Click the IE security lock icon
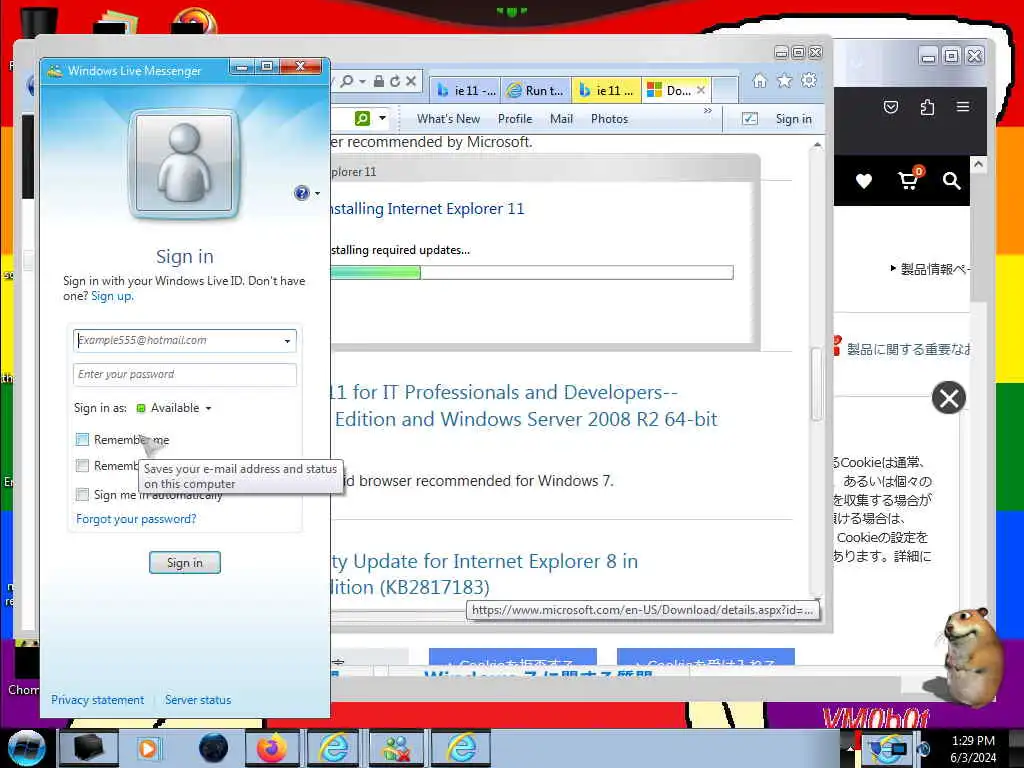 click(x=379, y=81)
